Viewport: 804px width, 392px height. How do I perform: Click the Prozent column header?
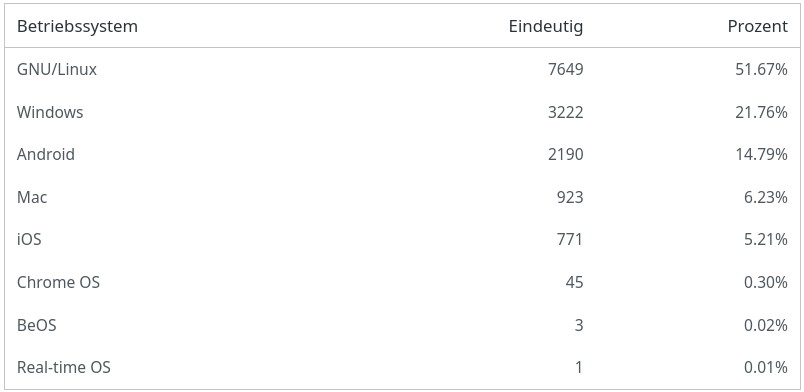tap(757, 26)
